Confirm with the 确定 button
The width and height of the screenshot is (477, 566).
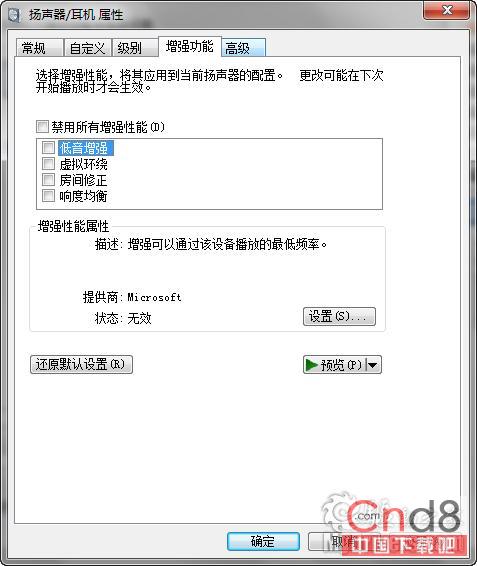(263, 541)
